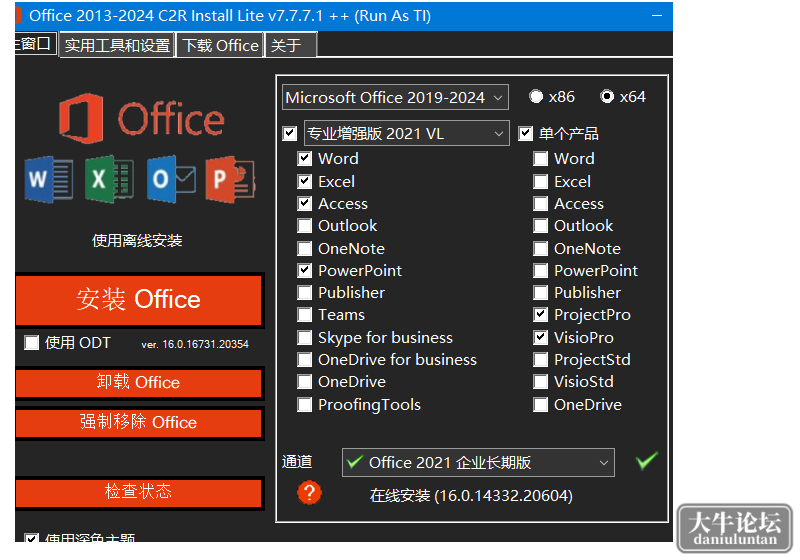
Task: Check Excel under single products
Action: (x=540, y=182)
